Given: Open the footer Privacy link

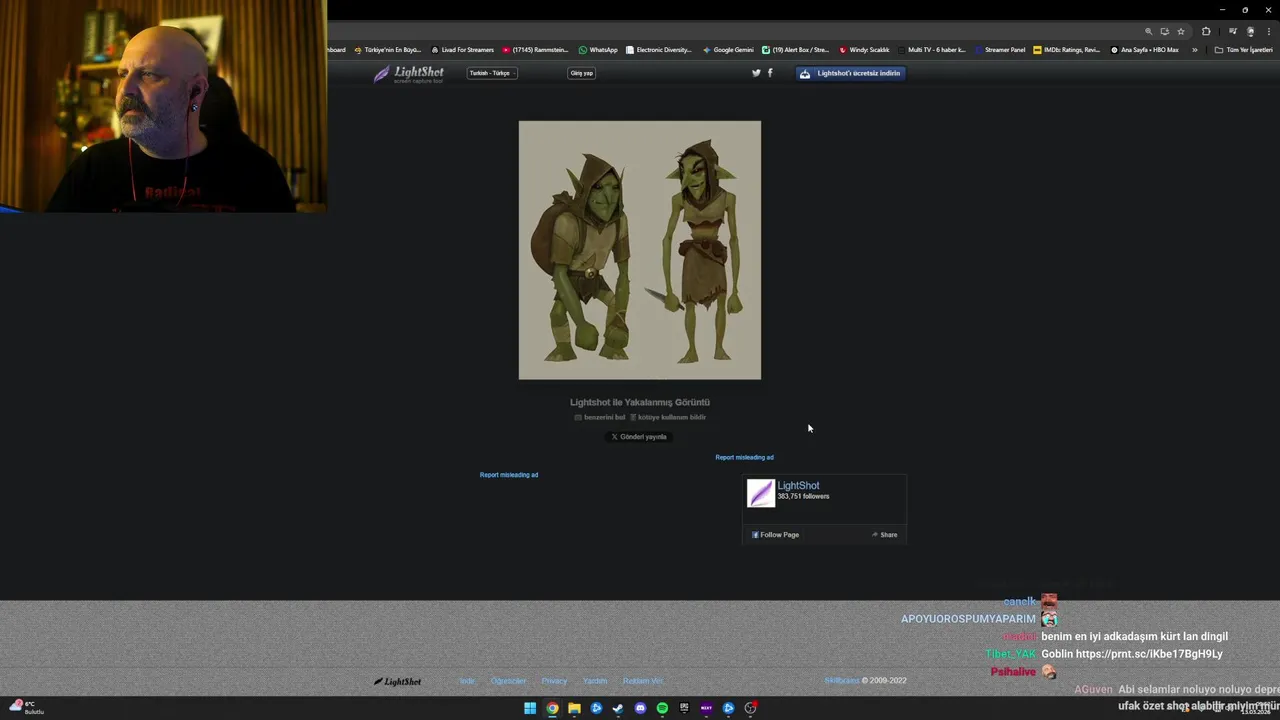Looking at the screenshot, I should tap(554, 681).
